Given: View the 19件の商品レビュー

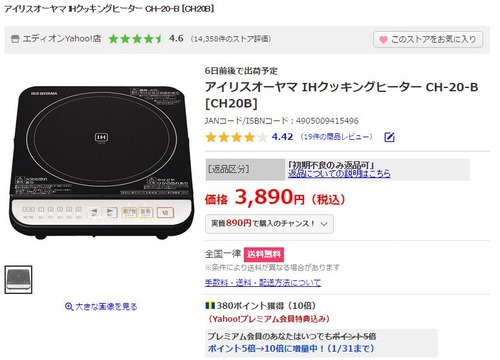Looking at the screenshot, I should pyautogui.click(x=337, y=137).
